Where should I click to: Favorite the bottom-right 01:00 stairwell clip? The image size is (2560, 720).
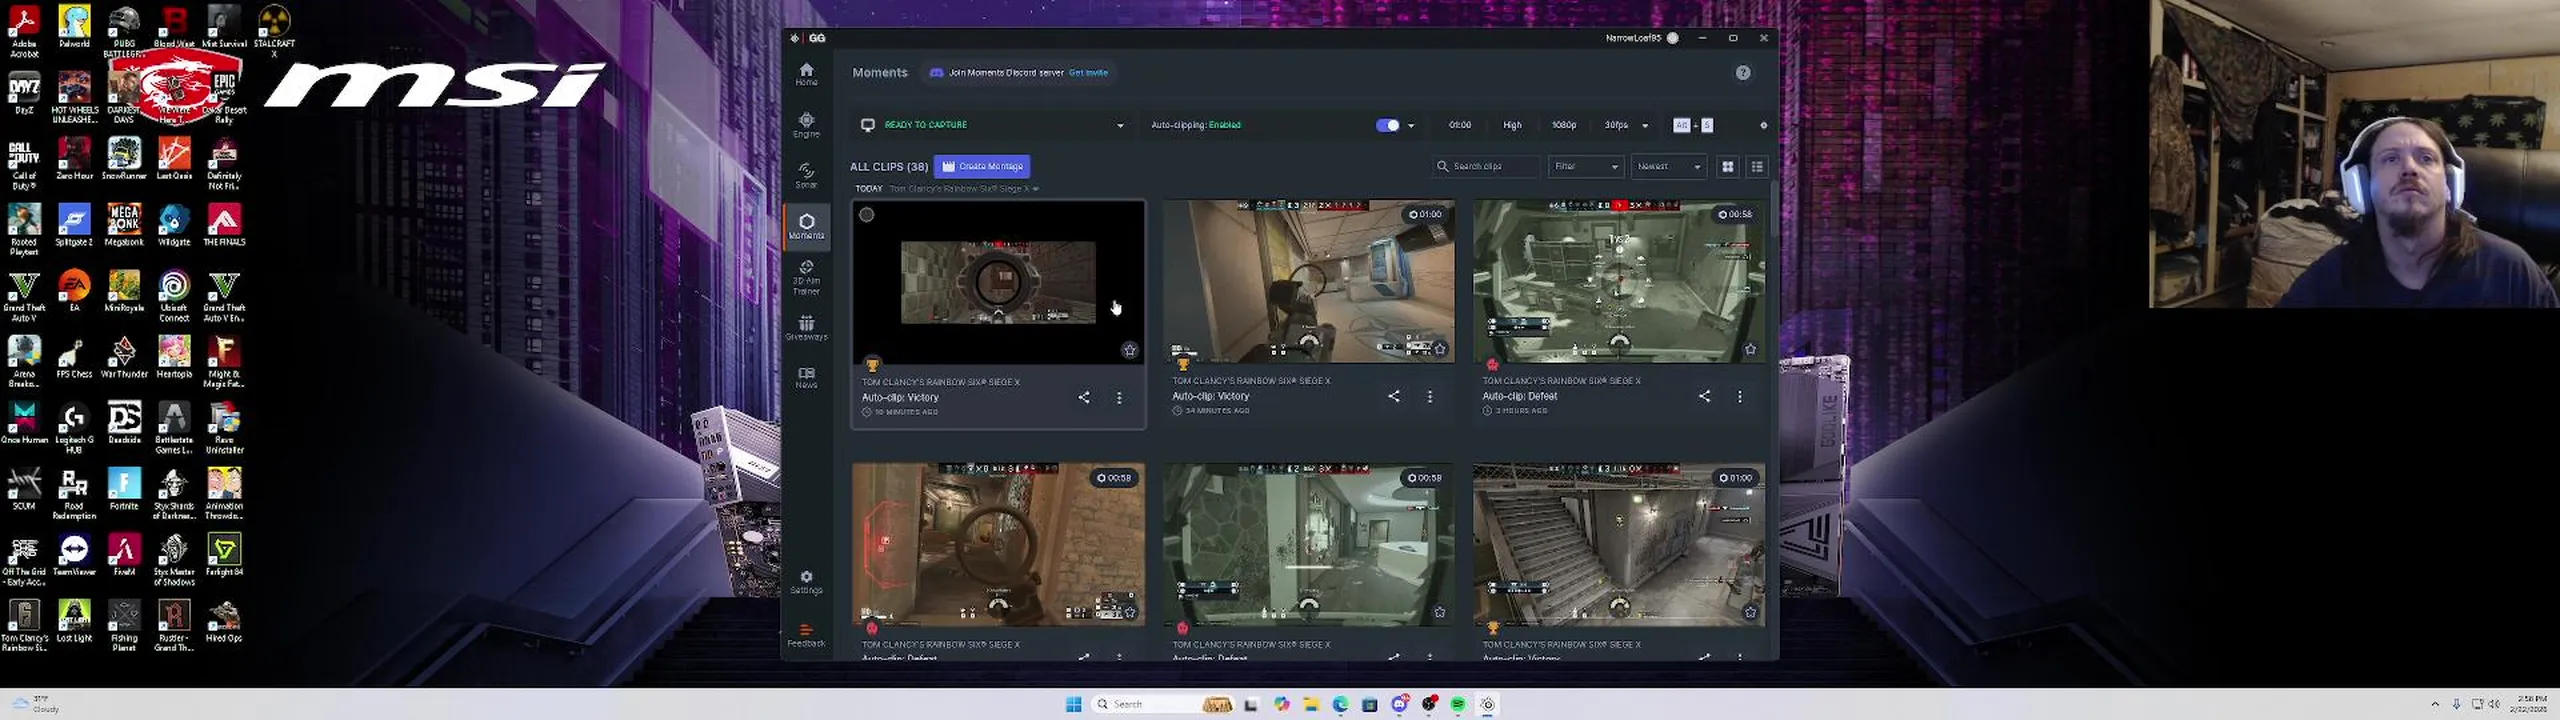click(1750, 612)
